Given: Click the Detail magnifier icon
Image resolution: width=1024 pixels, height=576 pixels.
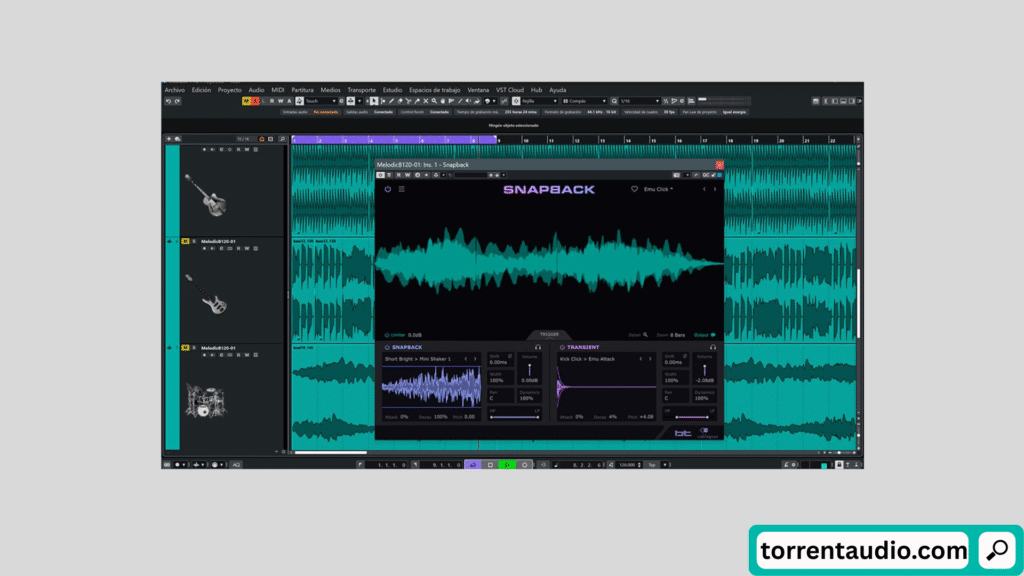Looking at the screenshot, I should (x=645, y=335).
